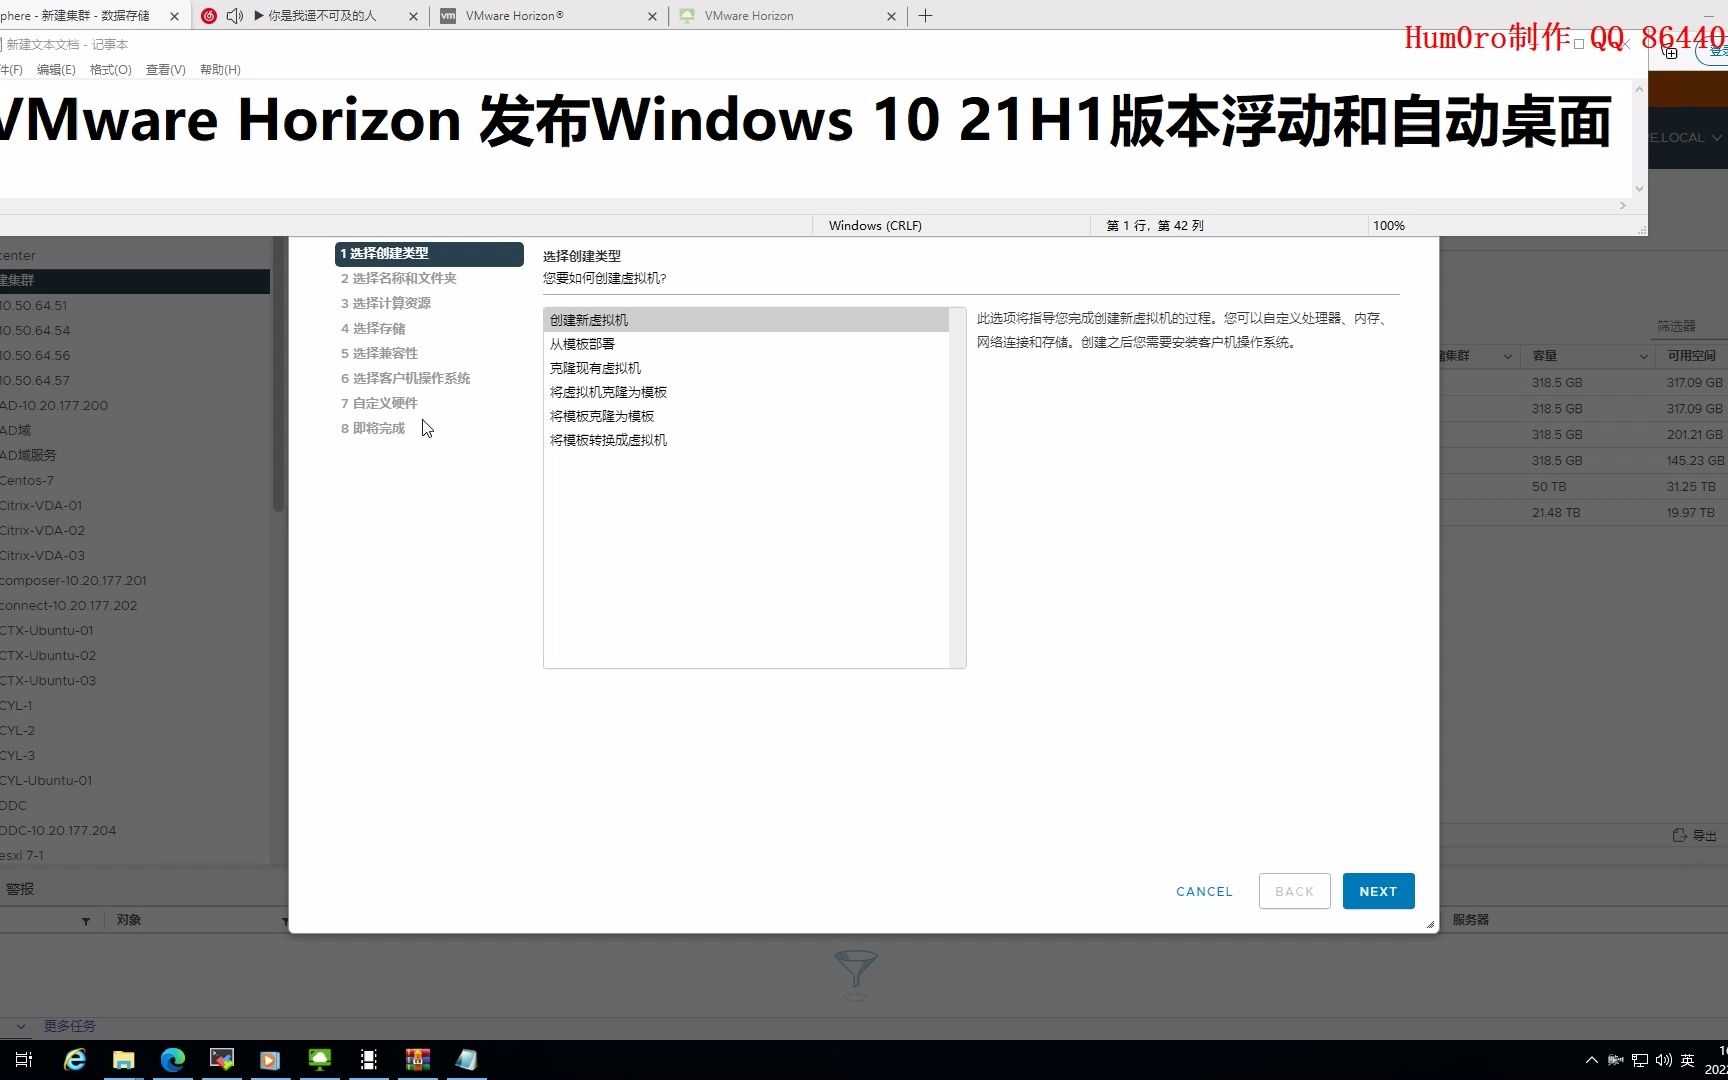Open the filmstrip video app in taskbar
Viewport: 1728px width, 1080px height.
369,1060
